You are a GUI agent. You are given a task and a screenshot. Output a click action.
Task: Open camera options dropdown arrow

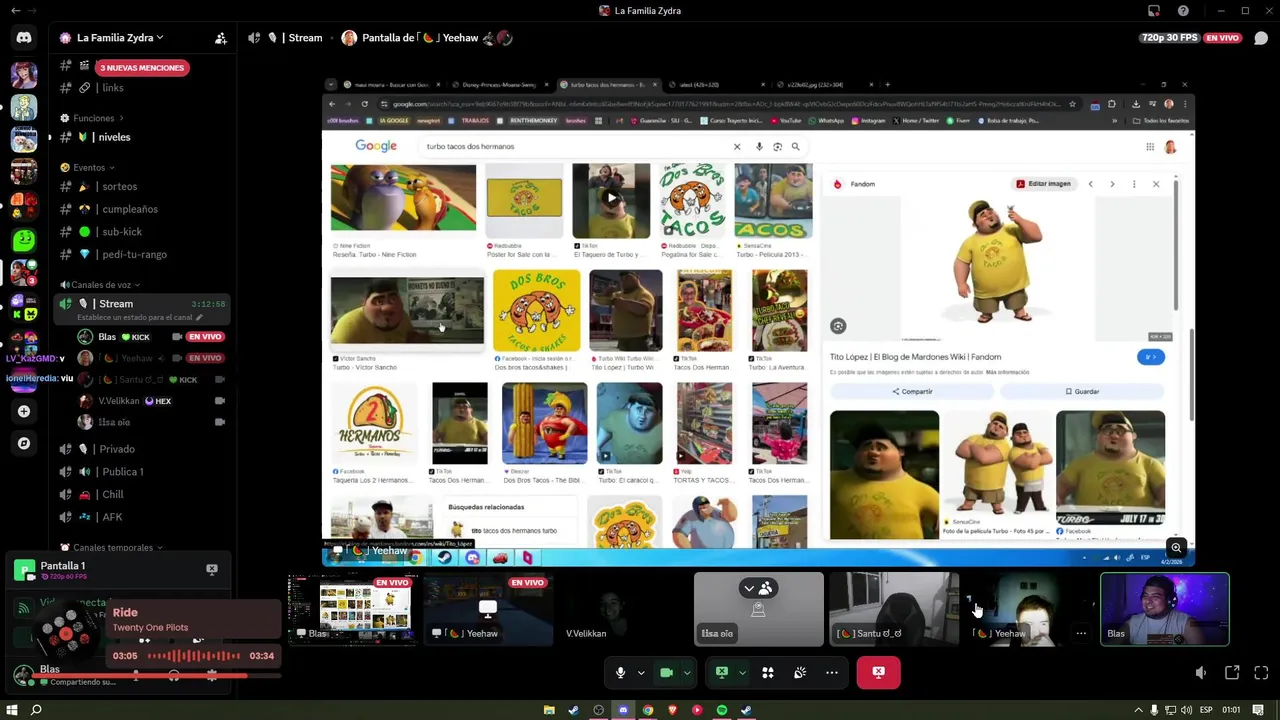[x=686, y=673]
